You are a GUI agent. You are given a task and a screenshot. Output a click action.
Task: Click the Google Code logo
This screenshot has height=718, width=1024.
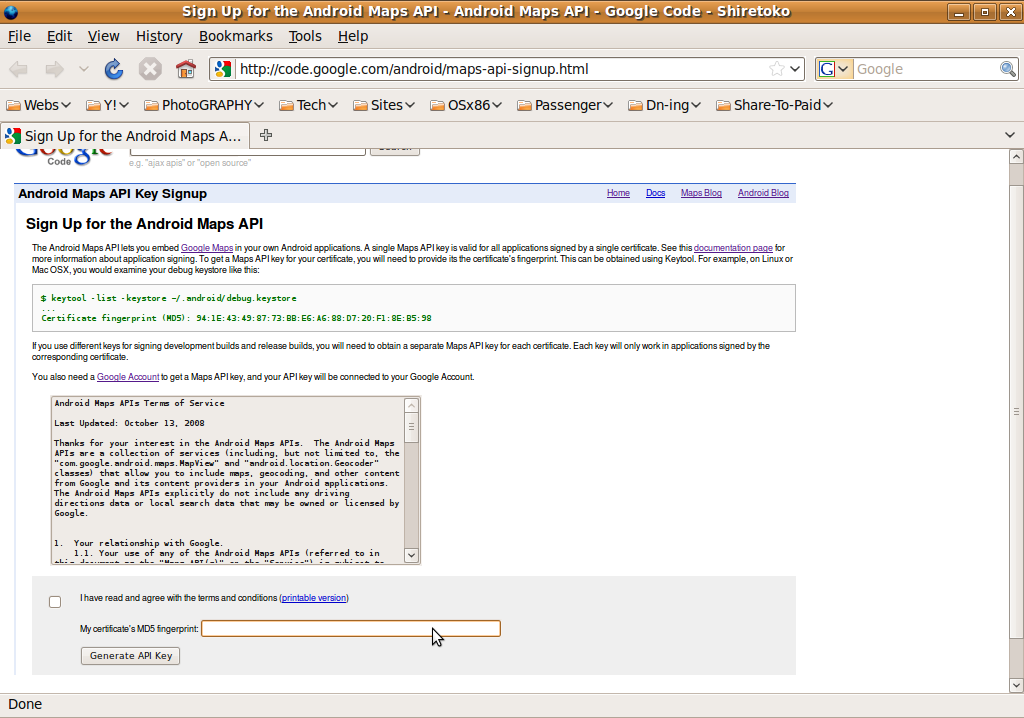click(x=63, y=157)
